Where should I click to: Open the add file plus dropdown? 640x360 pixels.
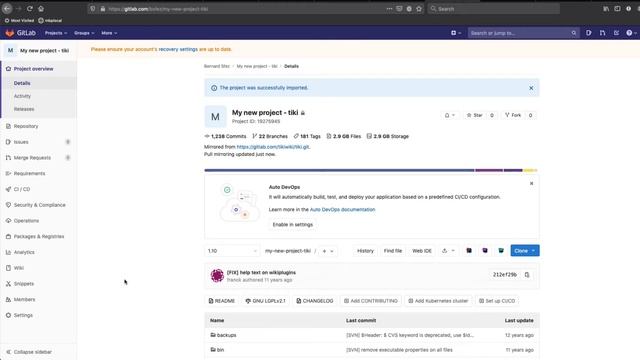pos(328,251)
